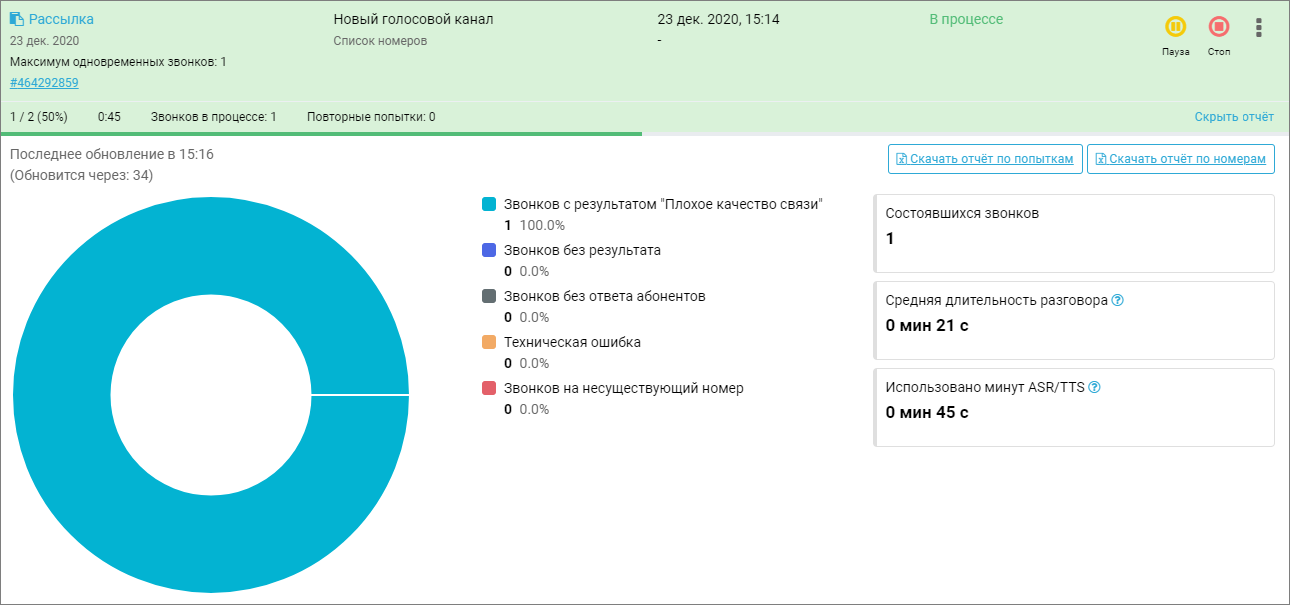Download the report by attempts
Image resolution: width=1290 pixels, height=605 pixels.
[985, 159]
